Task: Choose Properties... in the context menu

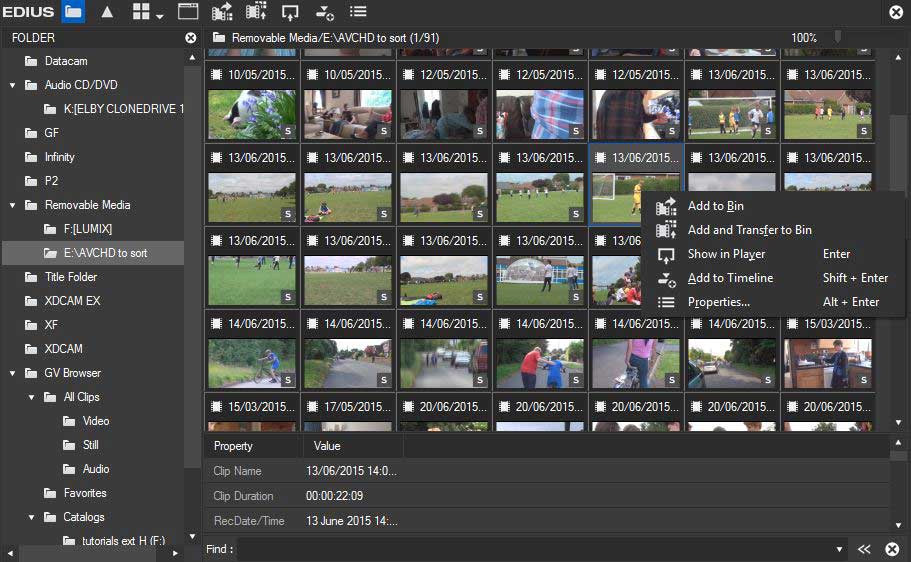Action: [718, 302]
